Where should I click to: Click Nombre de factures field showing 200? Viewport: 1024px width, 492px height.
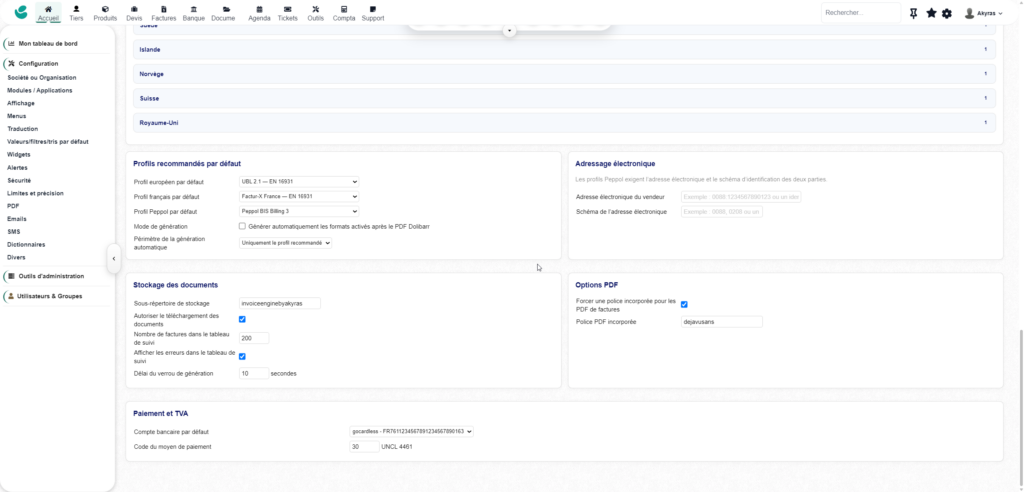point(254,338)
